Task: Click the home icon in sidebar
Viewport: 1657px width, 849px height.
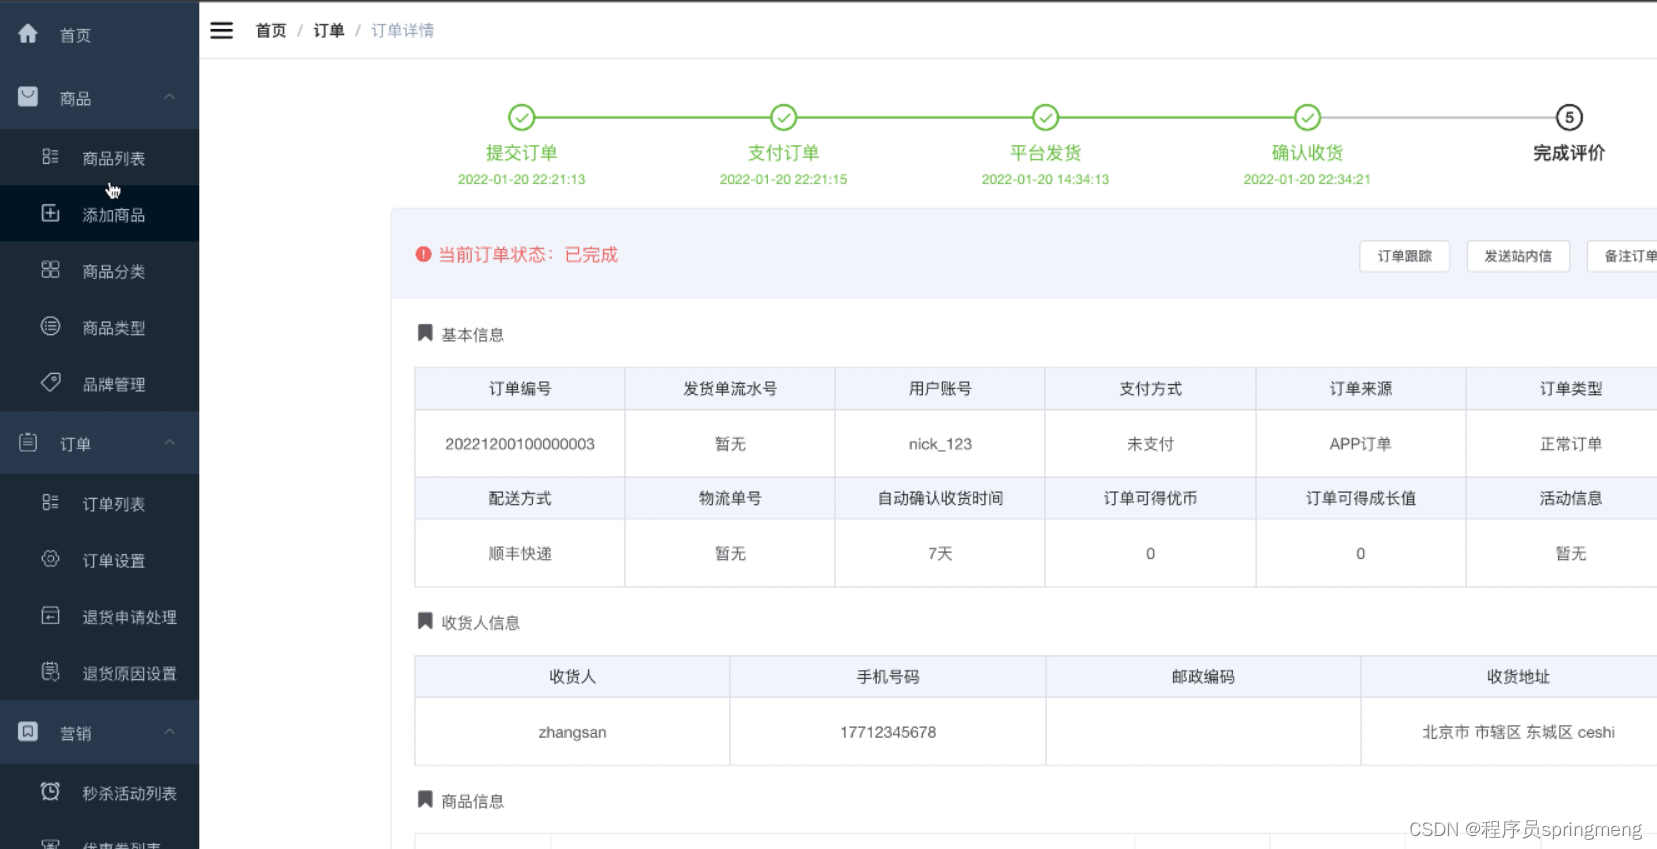Action: [x=28, y=34]
